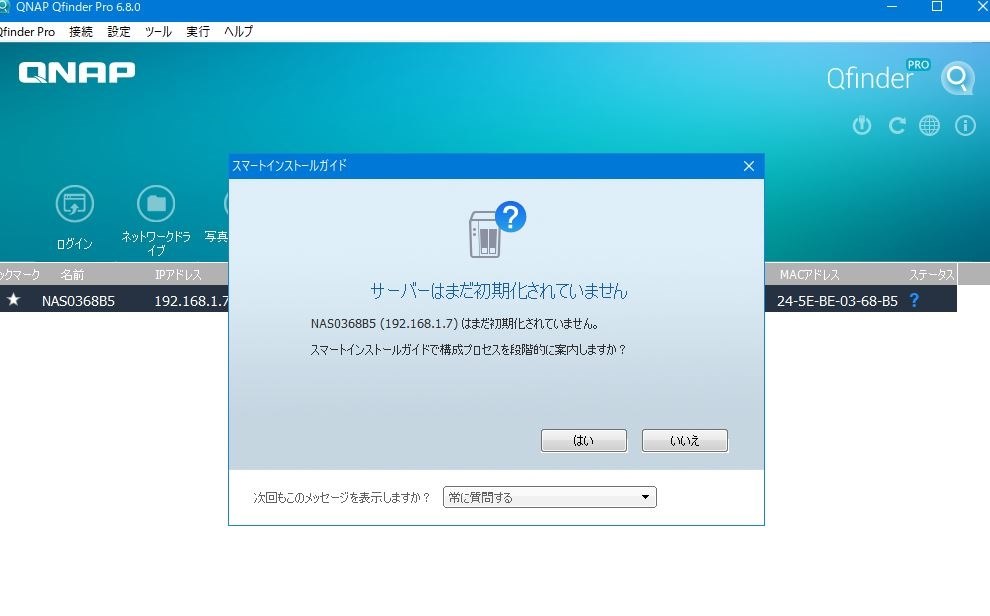Open the 設定 menu
990x616 pixels.
tap(117, 31)
